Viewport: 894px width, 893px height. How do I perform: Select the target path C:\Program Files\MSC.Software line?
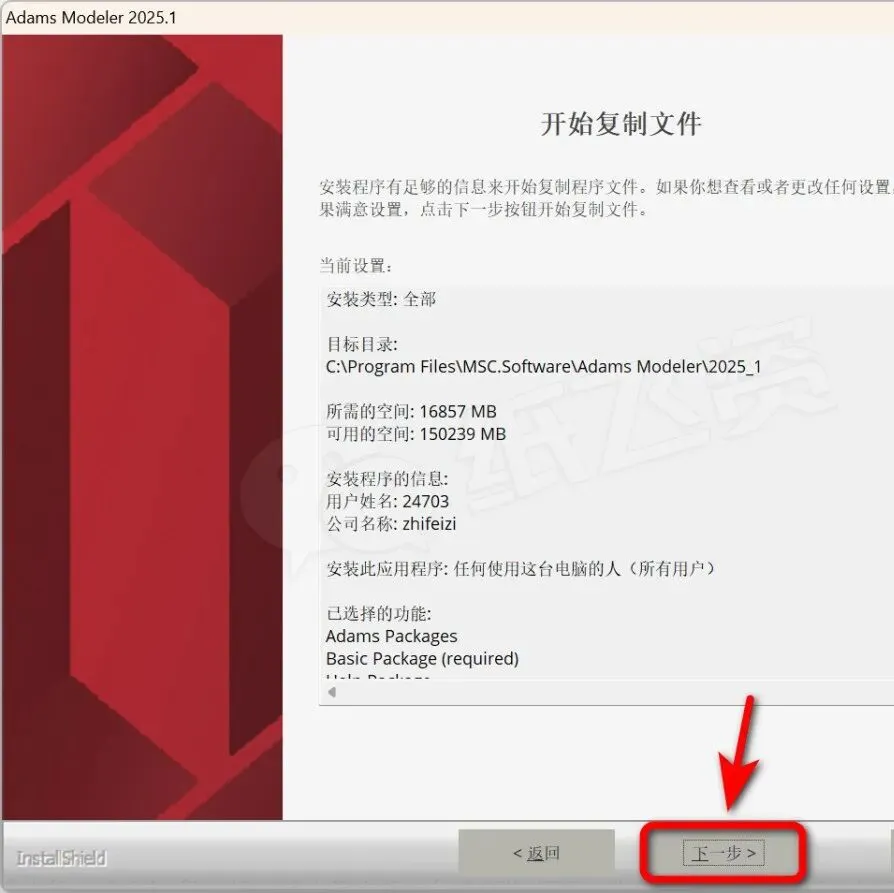point(543,367)
